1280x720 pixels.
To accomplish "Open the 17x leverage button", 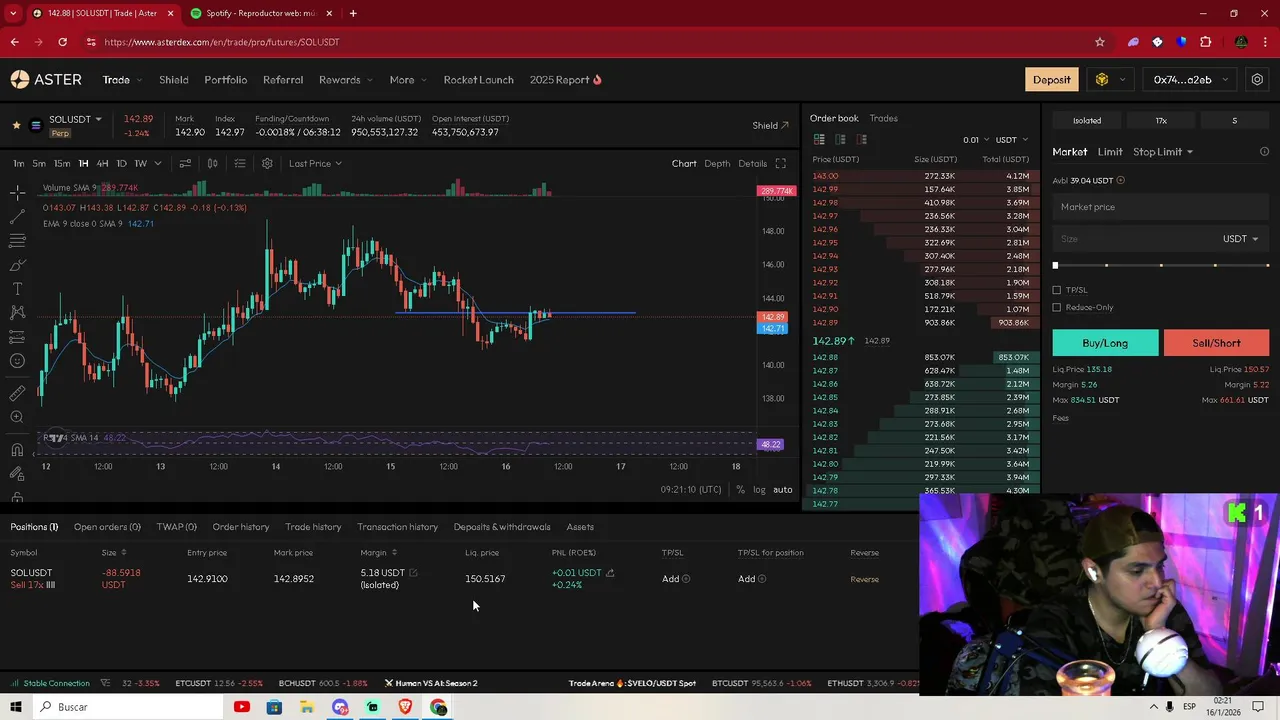I will (x=1161, y=121).
